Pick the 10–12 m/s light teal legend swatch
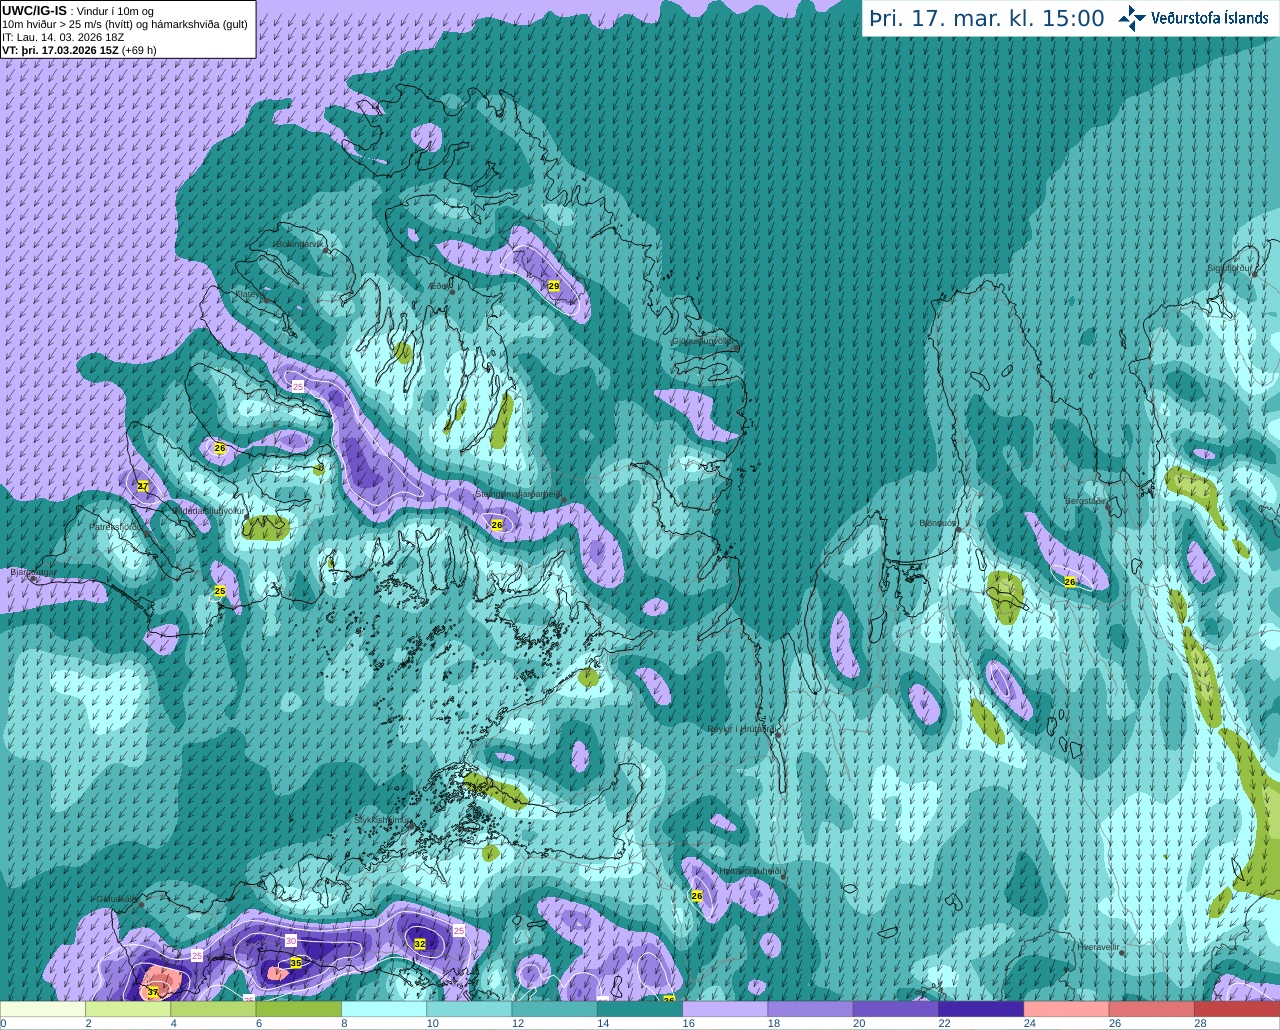Screen dimensions: 1280x1030 pyautogui.click(x=470, y=1009)
